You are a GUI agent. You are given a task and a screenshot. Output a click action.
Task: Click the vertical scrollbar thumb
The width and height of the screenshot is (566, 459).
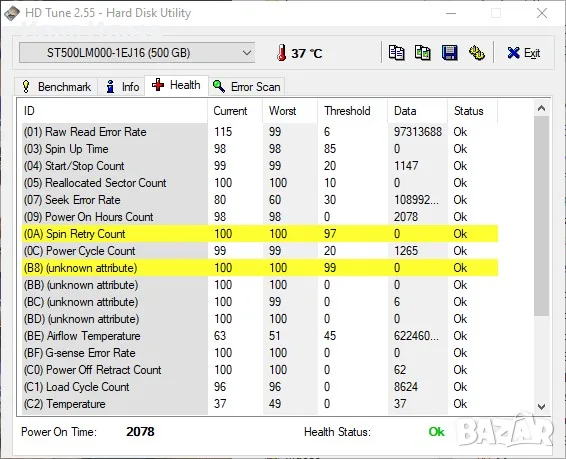[x=541, y=216]
